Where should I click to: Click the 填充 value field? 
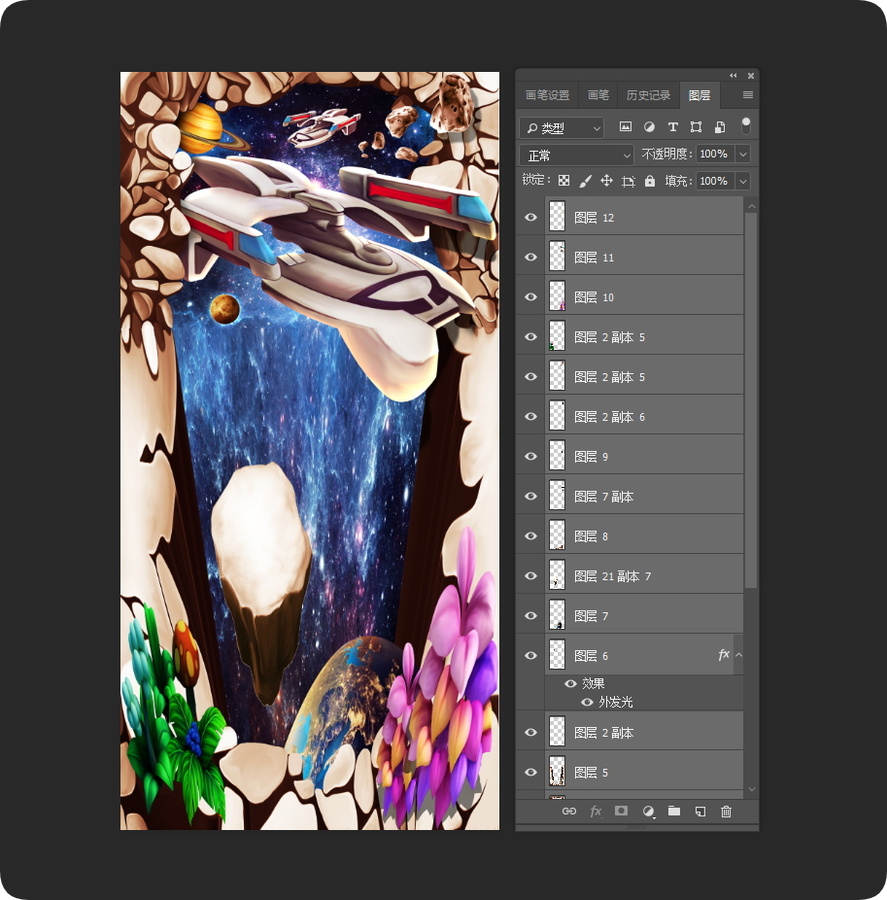click(715, 181)
